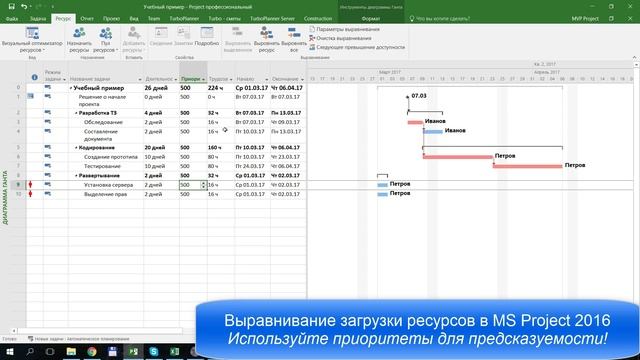Open Визуальный оптимизатор ресурсов tool
Screen dimensions: 640x360
32,39
